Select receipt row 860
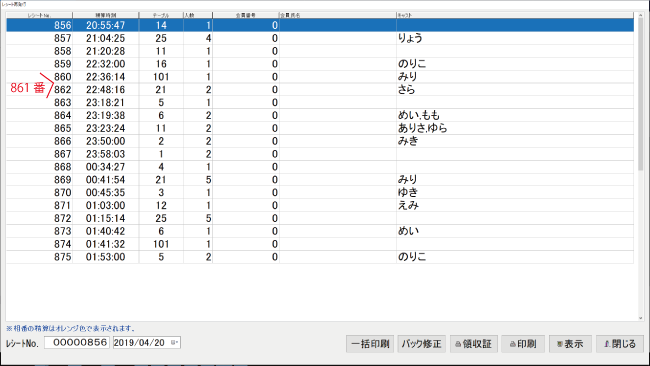This screenshot has height=366, width=650. pos(320,77)
